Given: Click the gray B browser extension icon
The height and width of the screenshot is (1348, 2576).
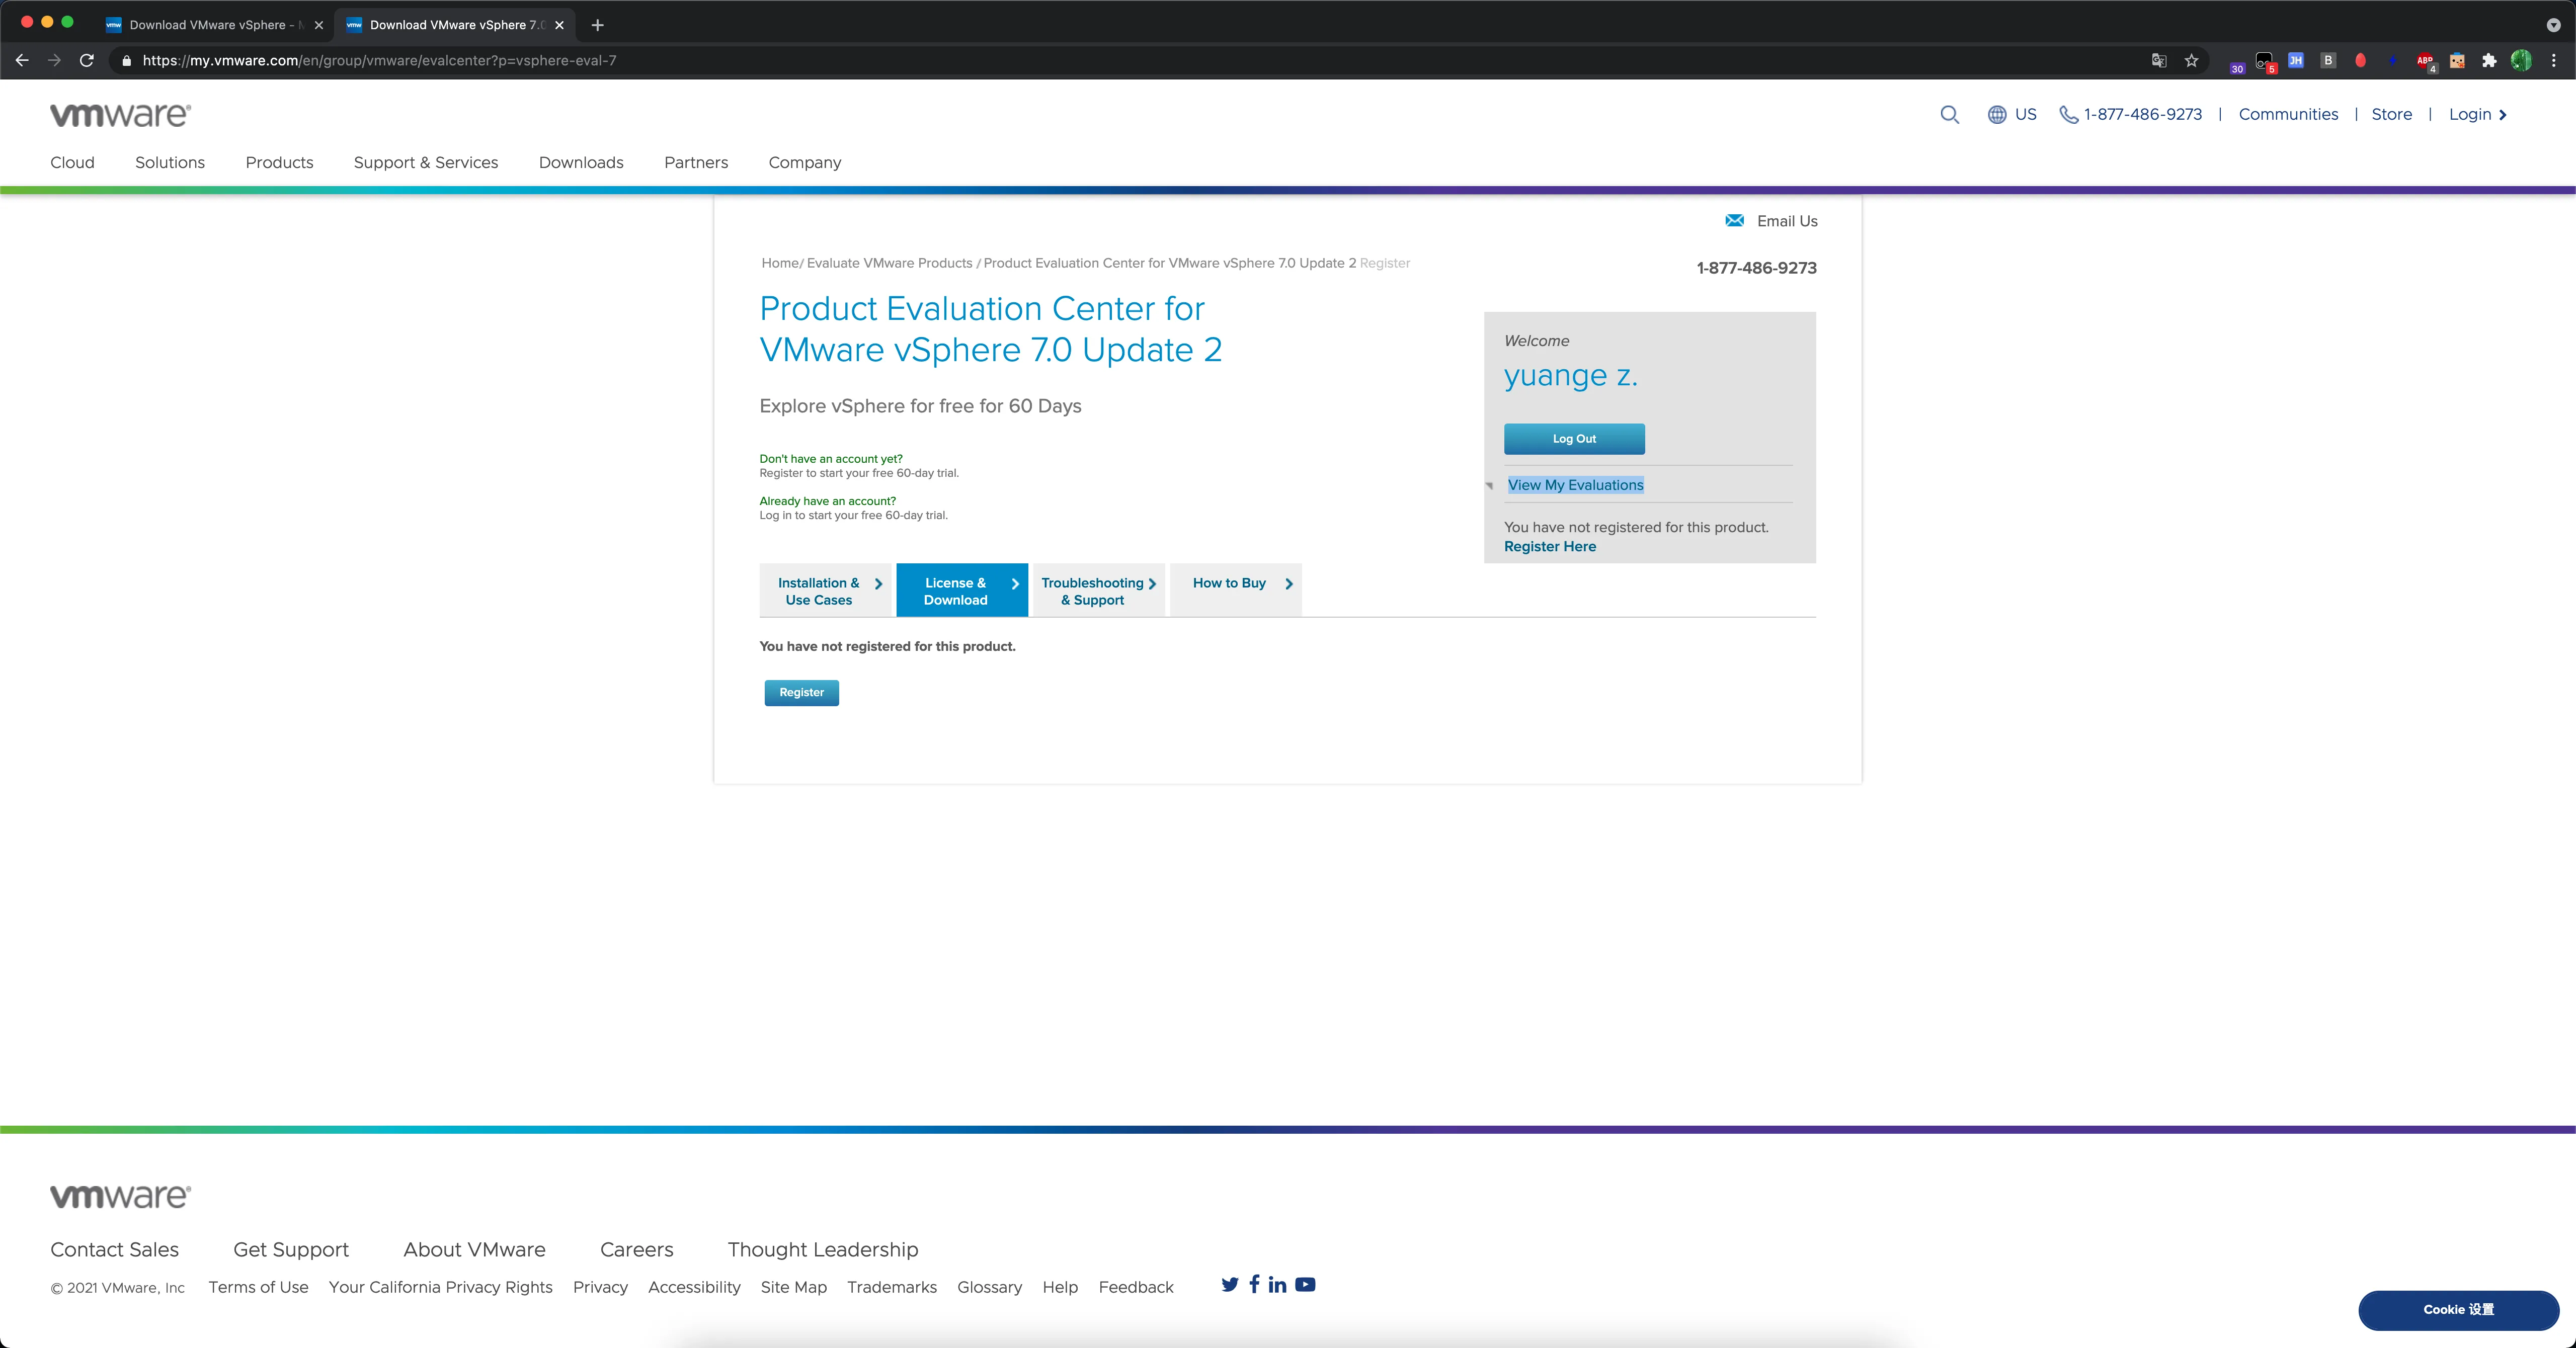Looking at the screenshot, I should click(2328, 60).
